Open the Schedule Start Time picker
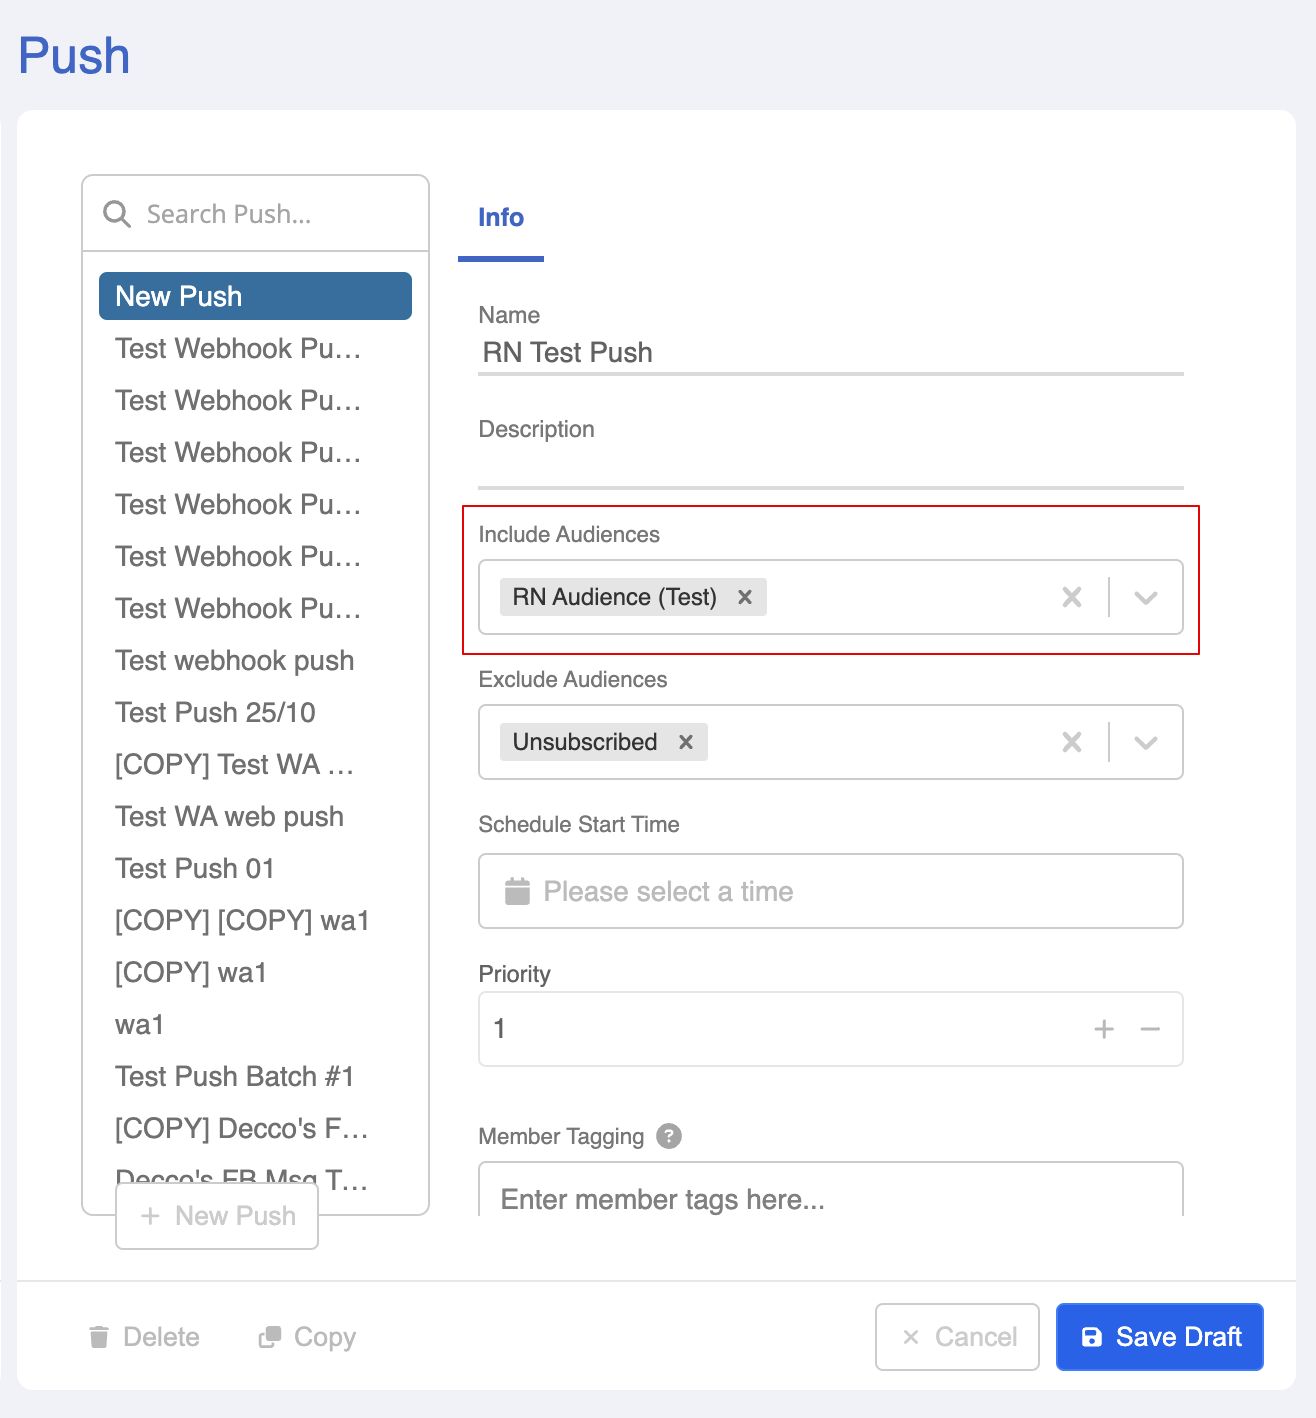The width and height of the screenshot is (1316, 1418). point(830,891)
